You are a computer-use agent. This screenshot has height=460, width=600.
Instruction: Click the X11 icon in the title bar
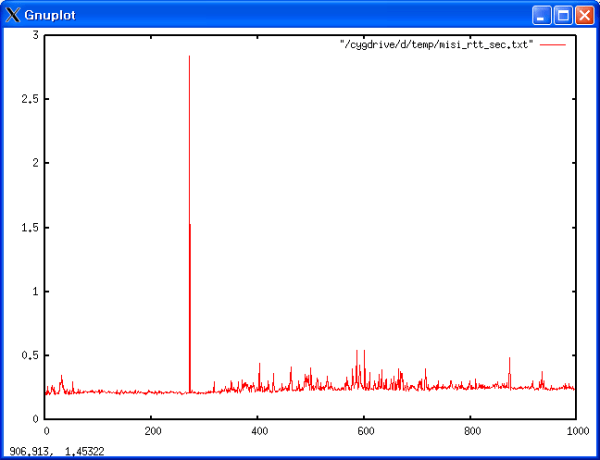(12, 16)
